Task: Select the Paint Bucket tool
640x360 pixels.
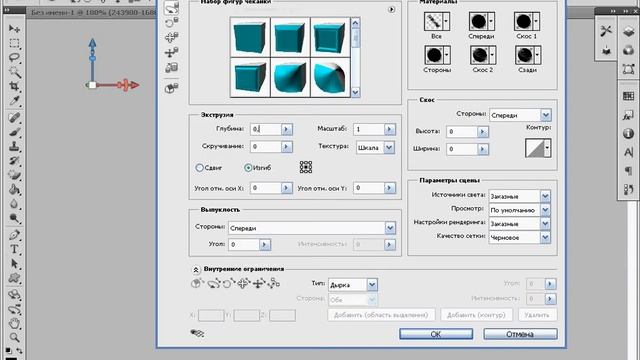Action: point(14,190)
